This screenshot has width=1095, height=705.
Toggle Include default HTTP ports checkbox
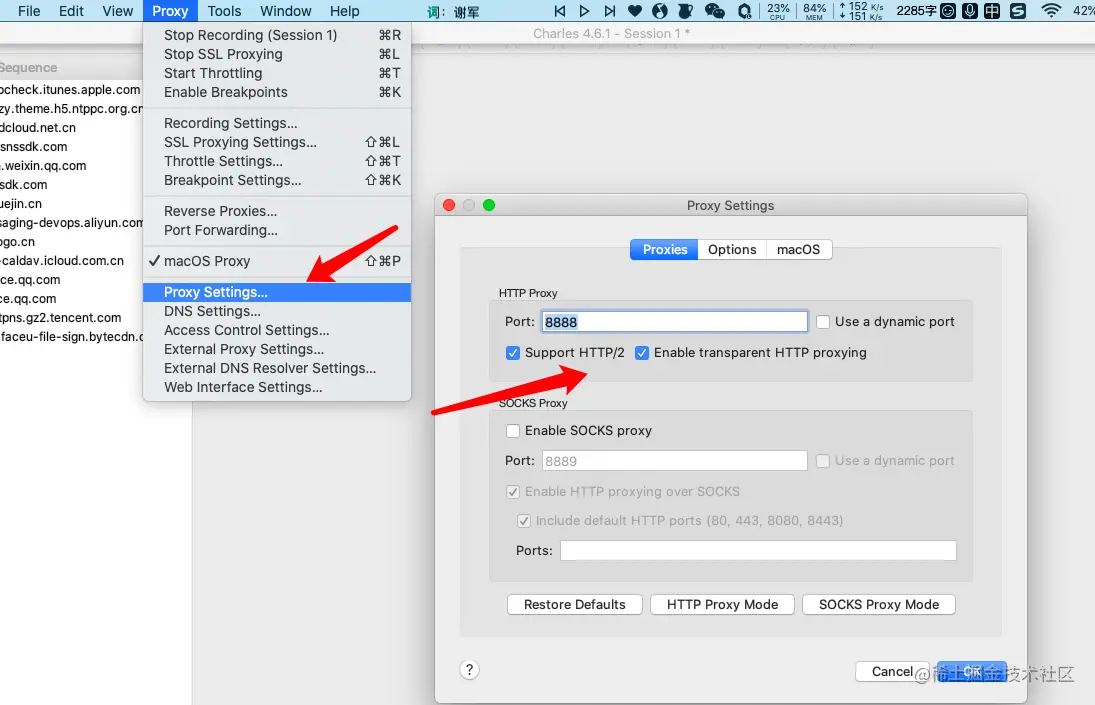coord(523,521)
